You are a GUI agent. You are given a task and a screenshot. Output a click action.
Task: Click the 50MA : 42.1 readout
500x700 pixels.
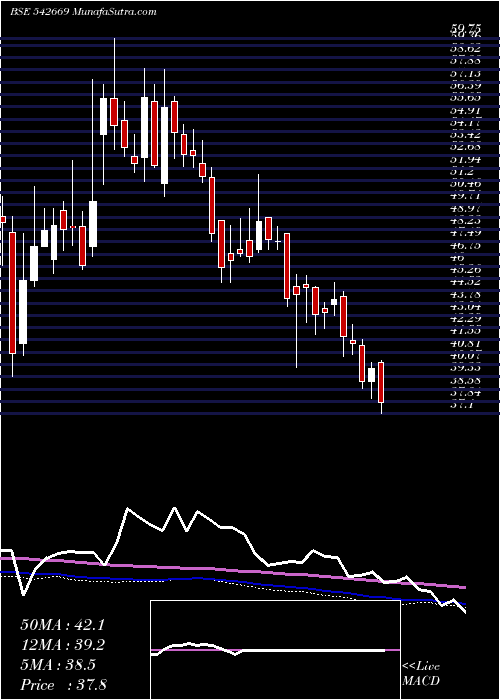[62, 625]
